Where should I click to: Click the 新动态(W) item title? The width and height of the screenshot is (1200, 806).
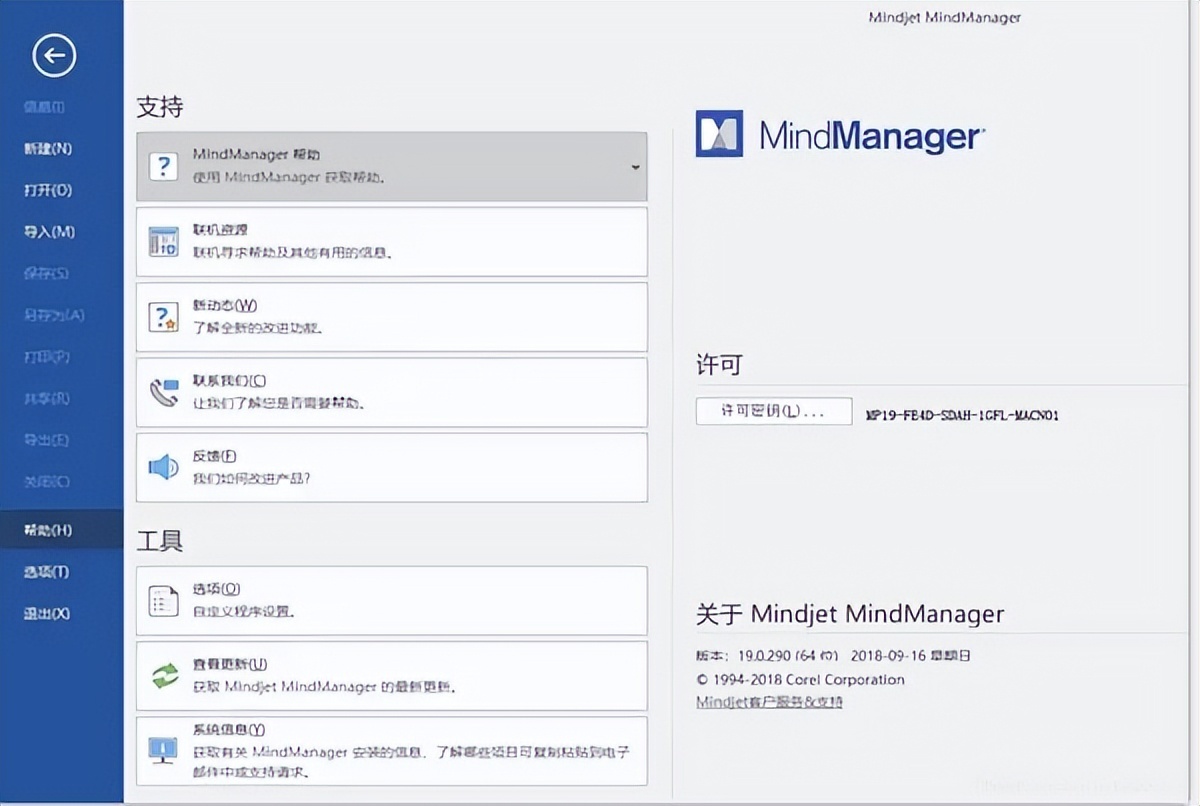coord(224,305)
